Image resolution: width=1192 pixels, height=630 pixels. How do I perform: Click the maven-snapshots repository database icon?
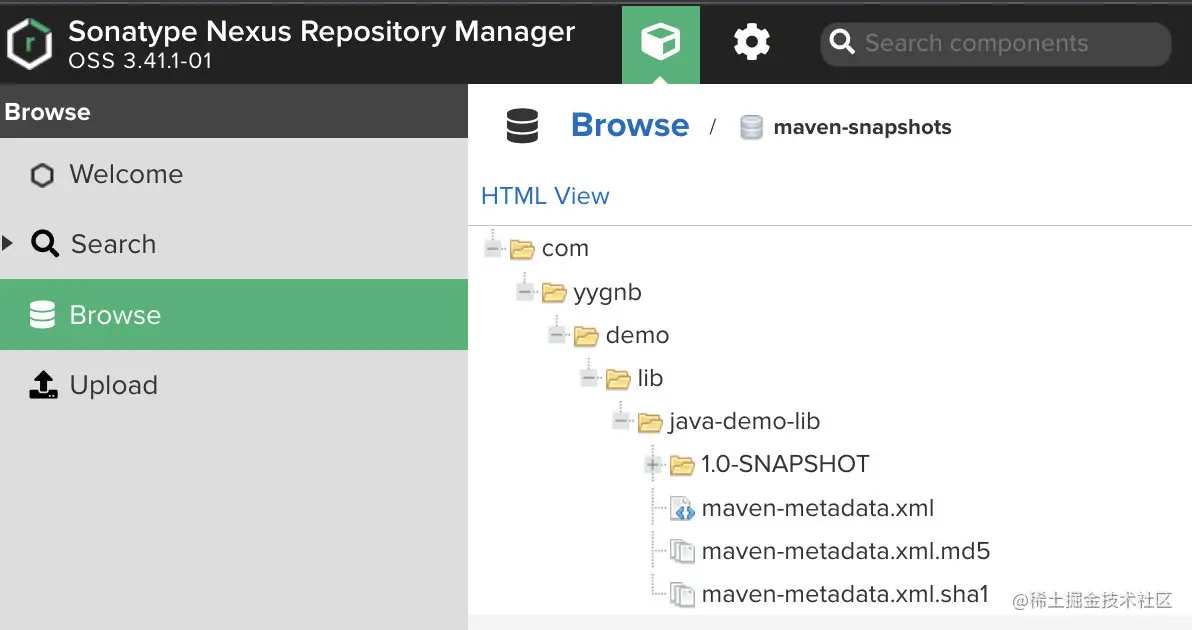pos(751,128)
